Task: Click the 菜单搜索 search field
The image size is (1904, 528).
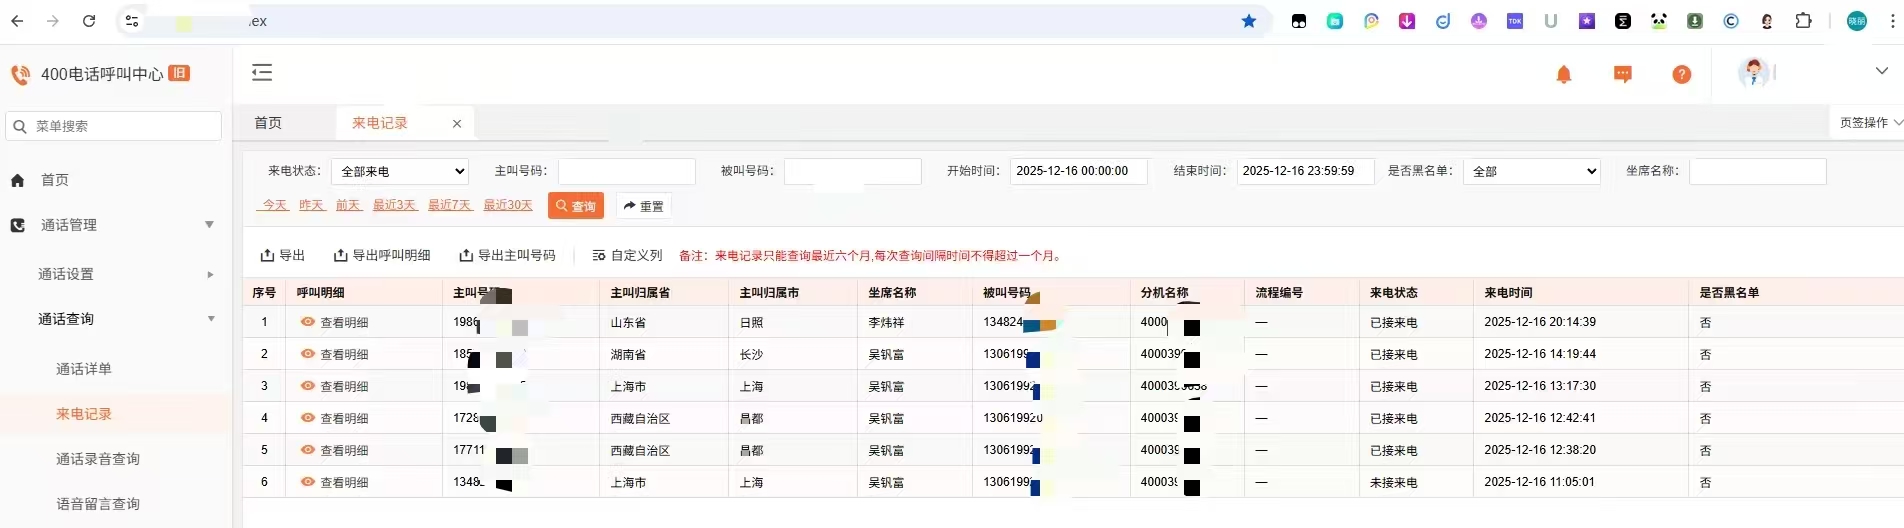Action: coord(114,126)
